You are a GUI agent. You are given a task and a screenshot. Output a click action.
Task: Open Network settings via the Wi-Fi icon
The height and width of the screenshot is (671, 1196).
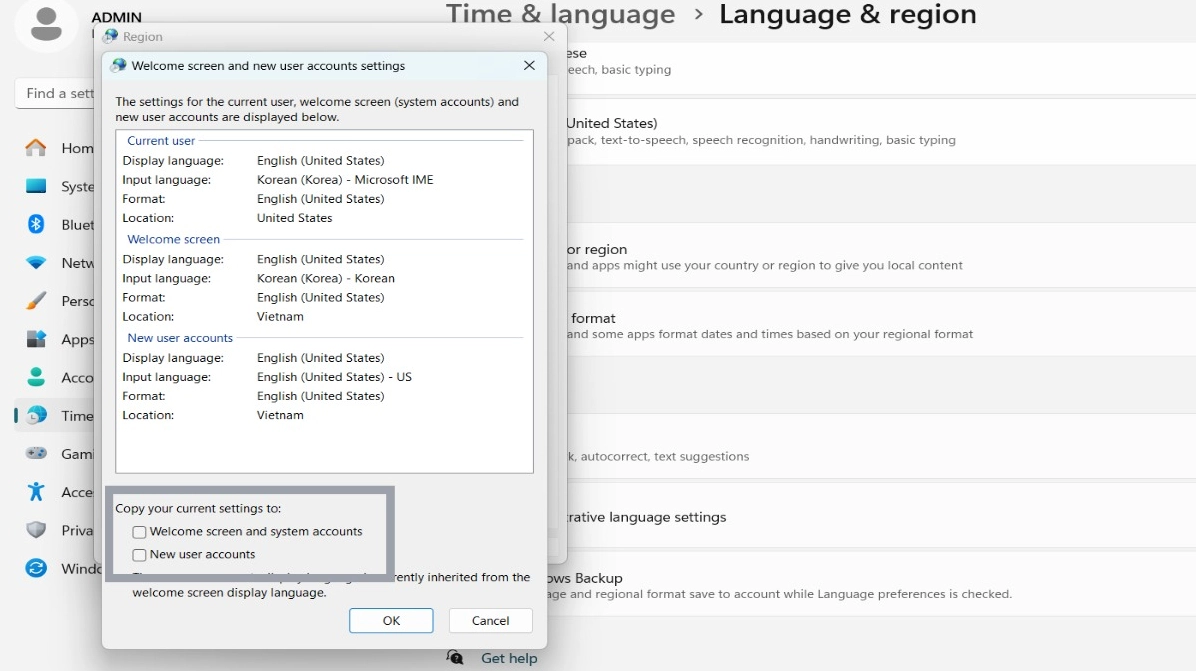tap(36, 263)
